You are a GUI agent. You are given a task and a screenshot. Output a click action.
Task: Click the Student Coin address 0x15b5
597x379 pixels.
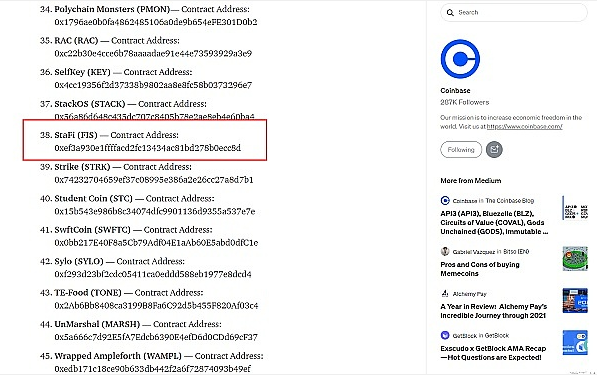click(x=155, y=211)
